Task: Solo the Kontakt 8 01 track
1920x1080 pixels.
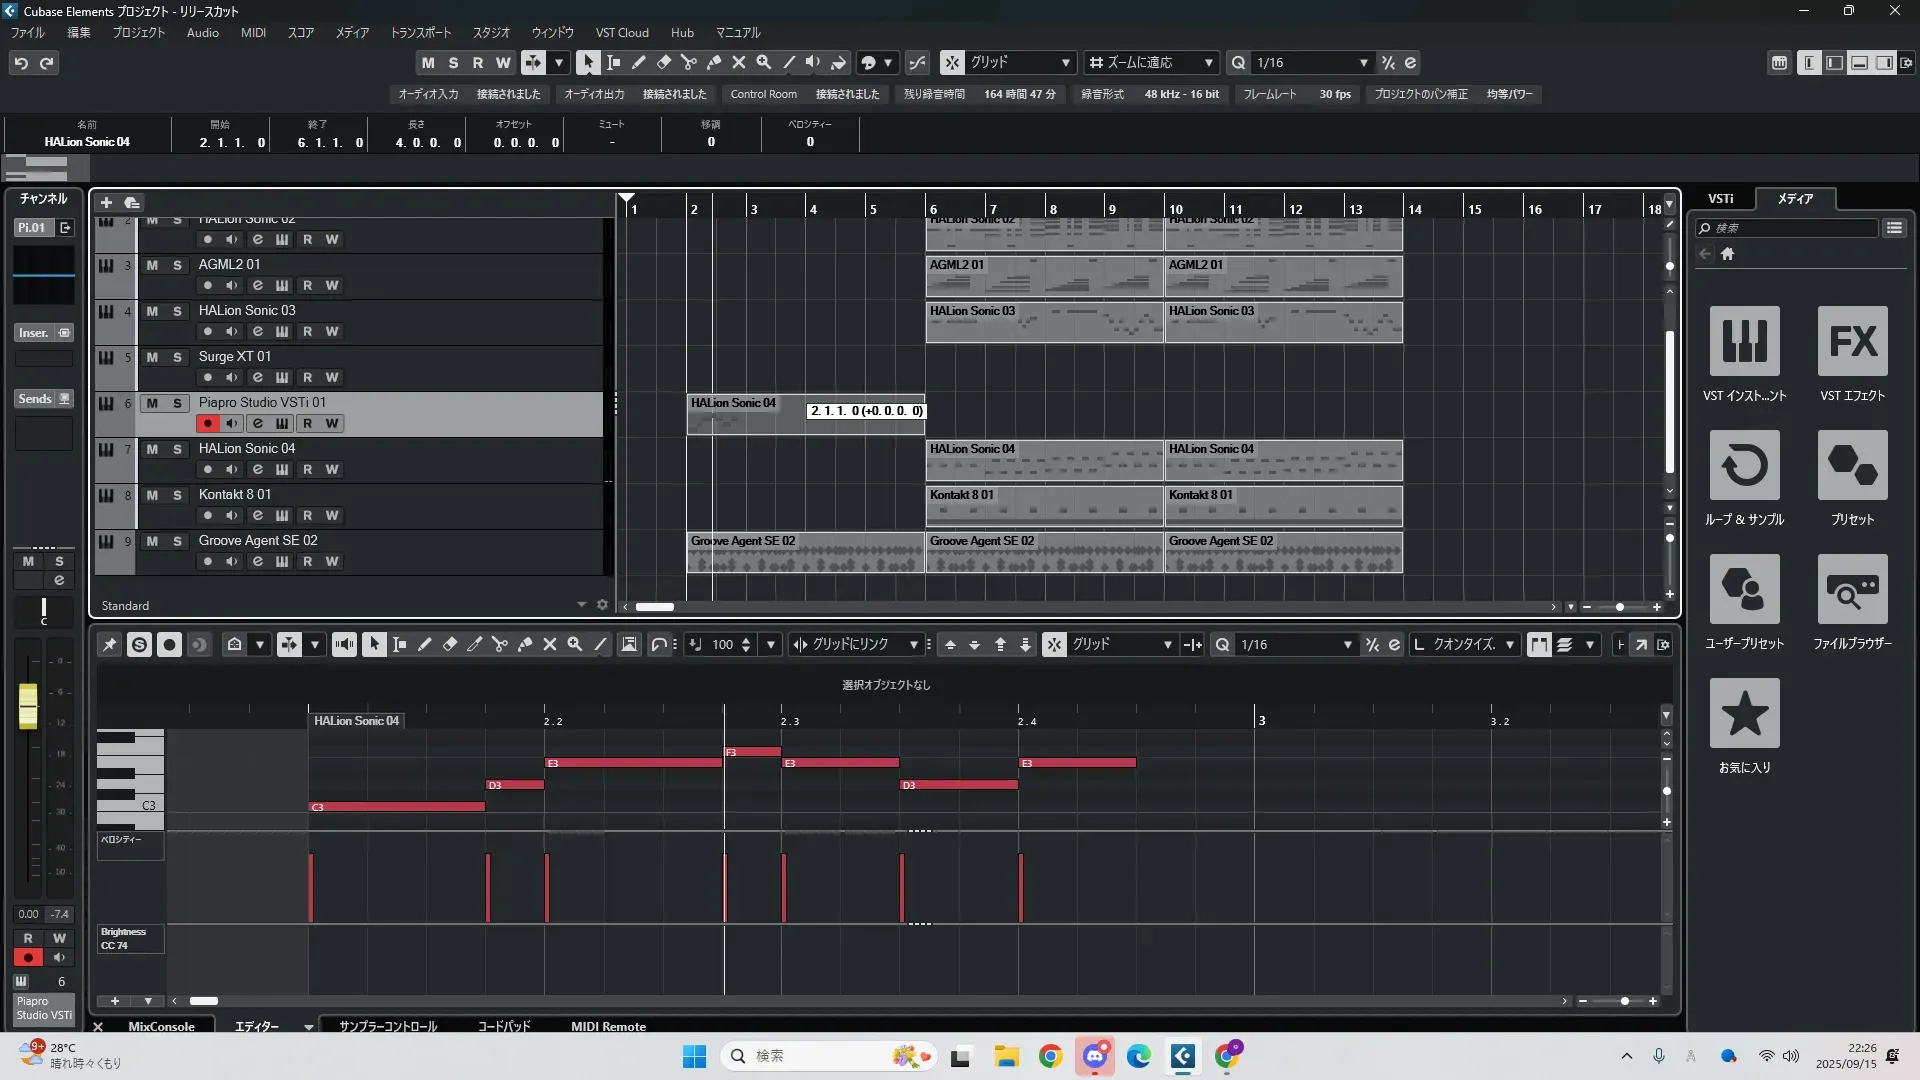Action: 177,495
